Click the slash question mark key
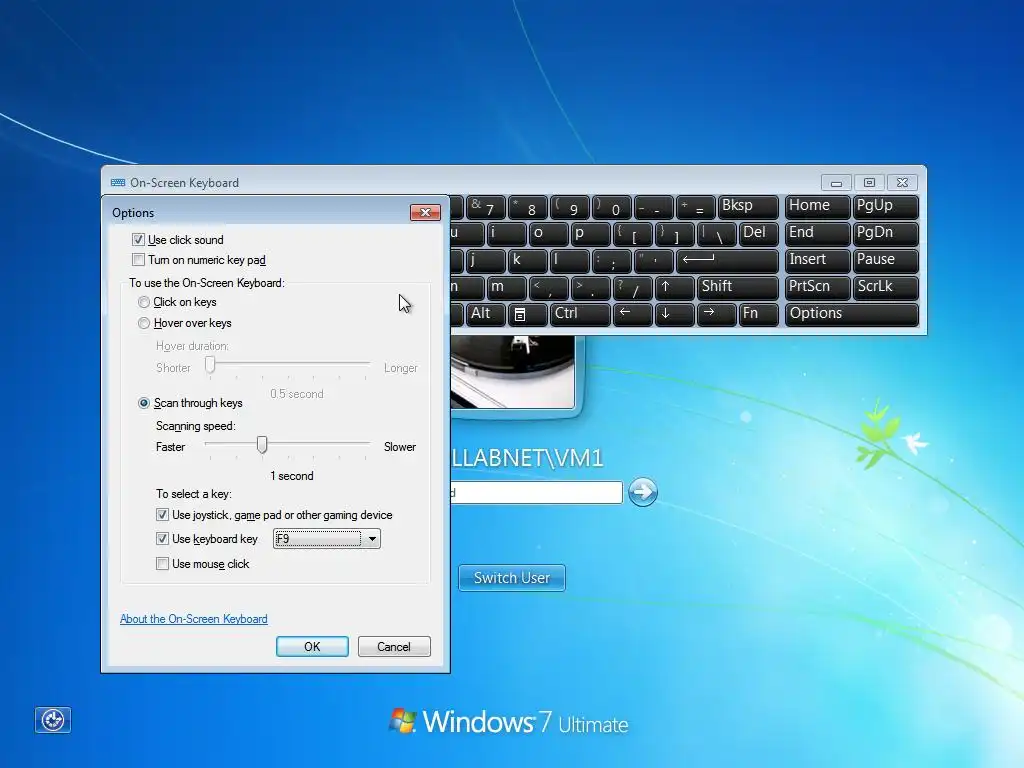Viewport: 1024px width, 768px height. (633, 287)
